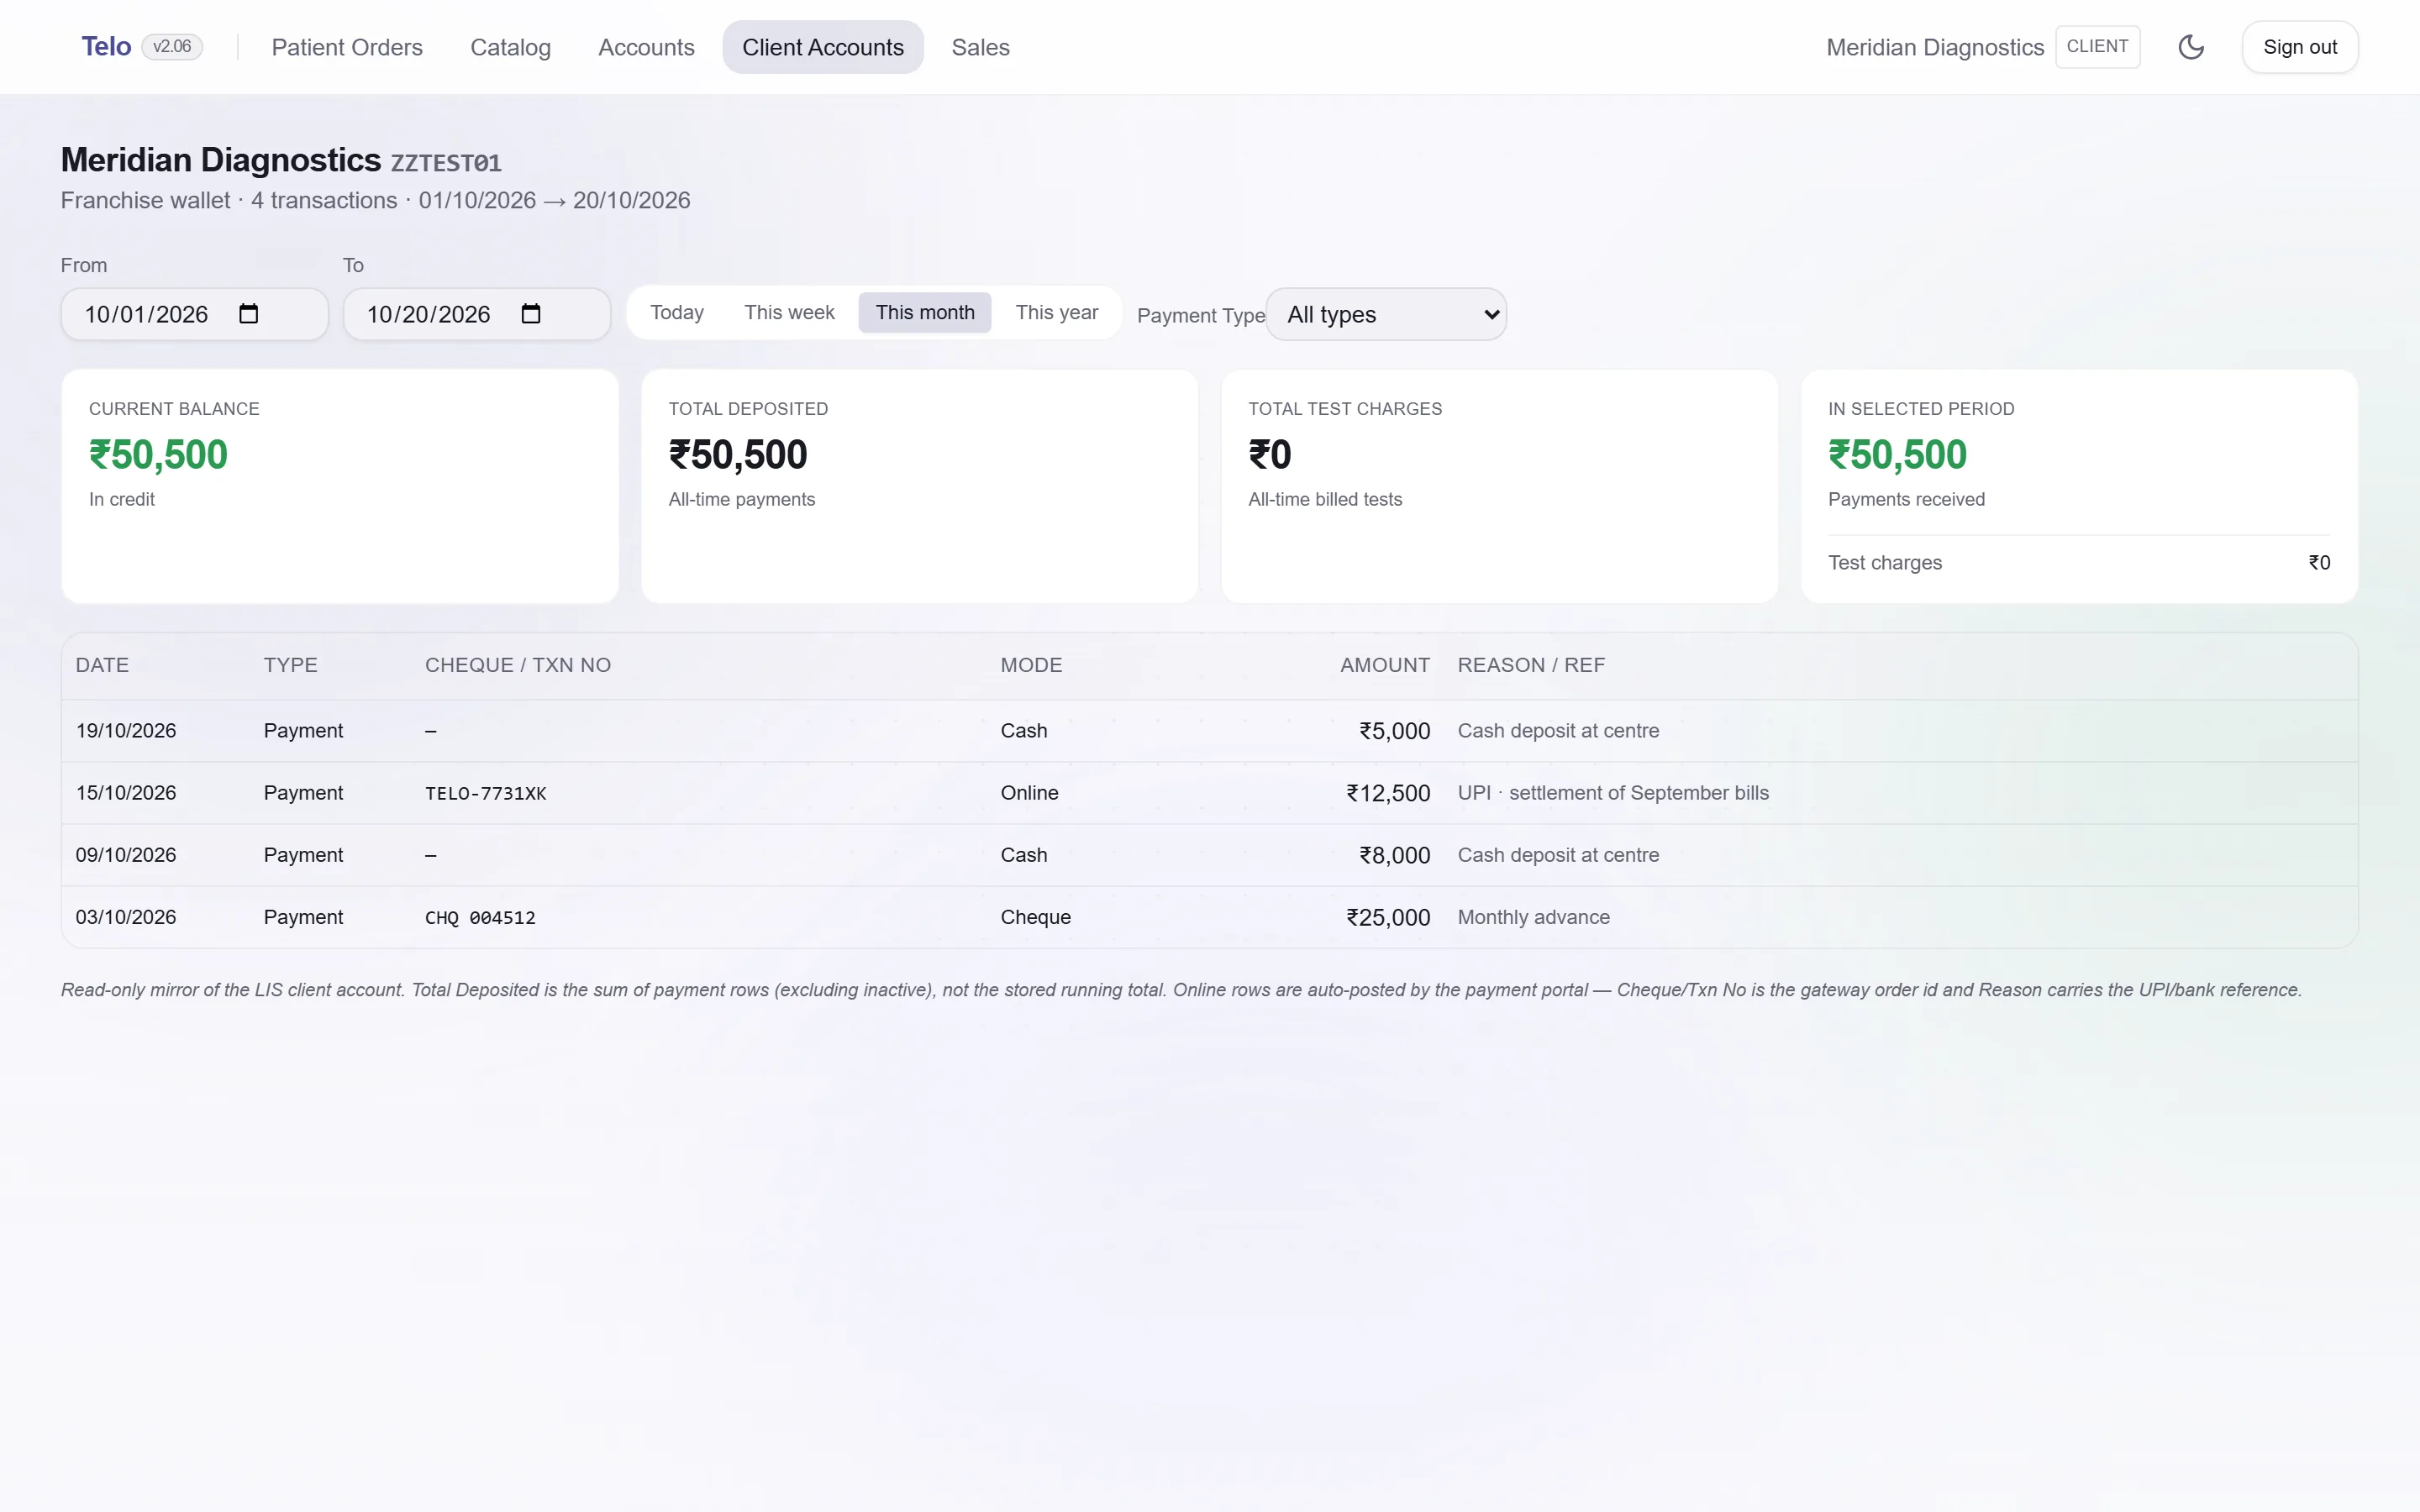This screenshot has height=1512, width=2420.
Task: Click the Meridian Diagnostics header account name
Action: click(x=1934, y=47)
